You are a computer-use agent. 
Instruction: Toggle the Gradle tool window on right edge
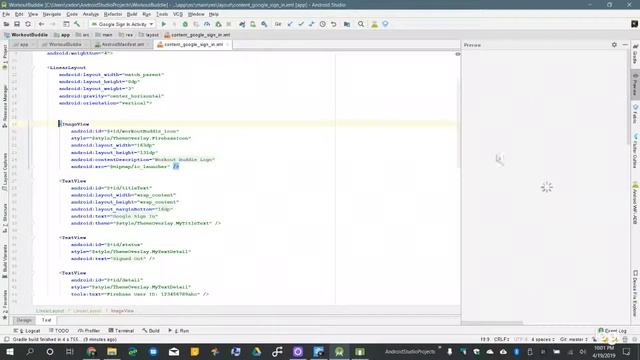635,53
